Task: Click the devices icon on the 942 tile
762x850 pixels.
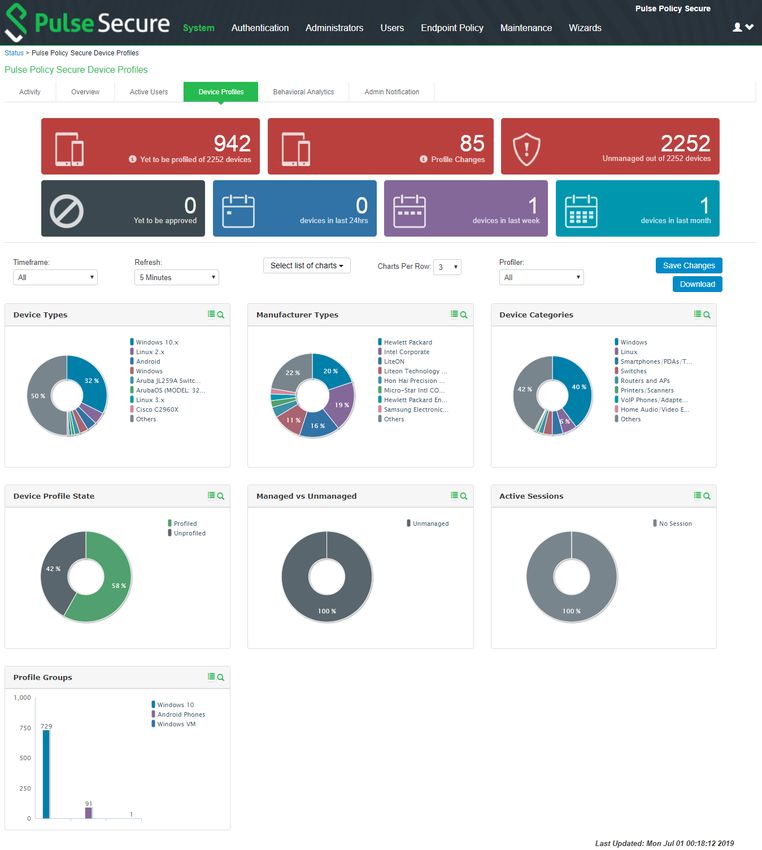Action: [69, 149]
